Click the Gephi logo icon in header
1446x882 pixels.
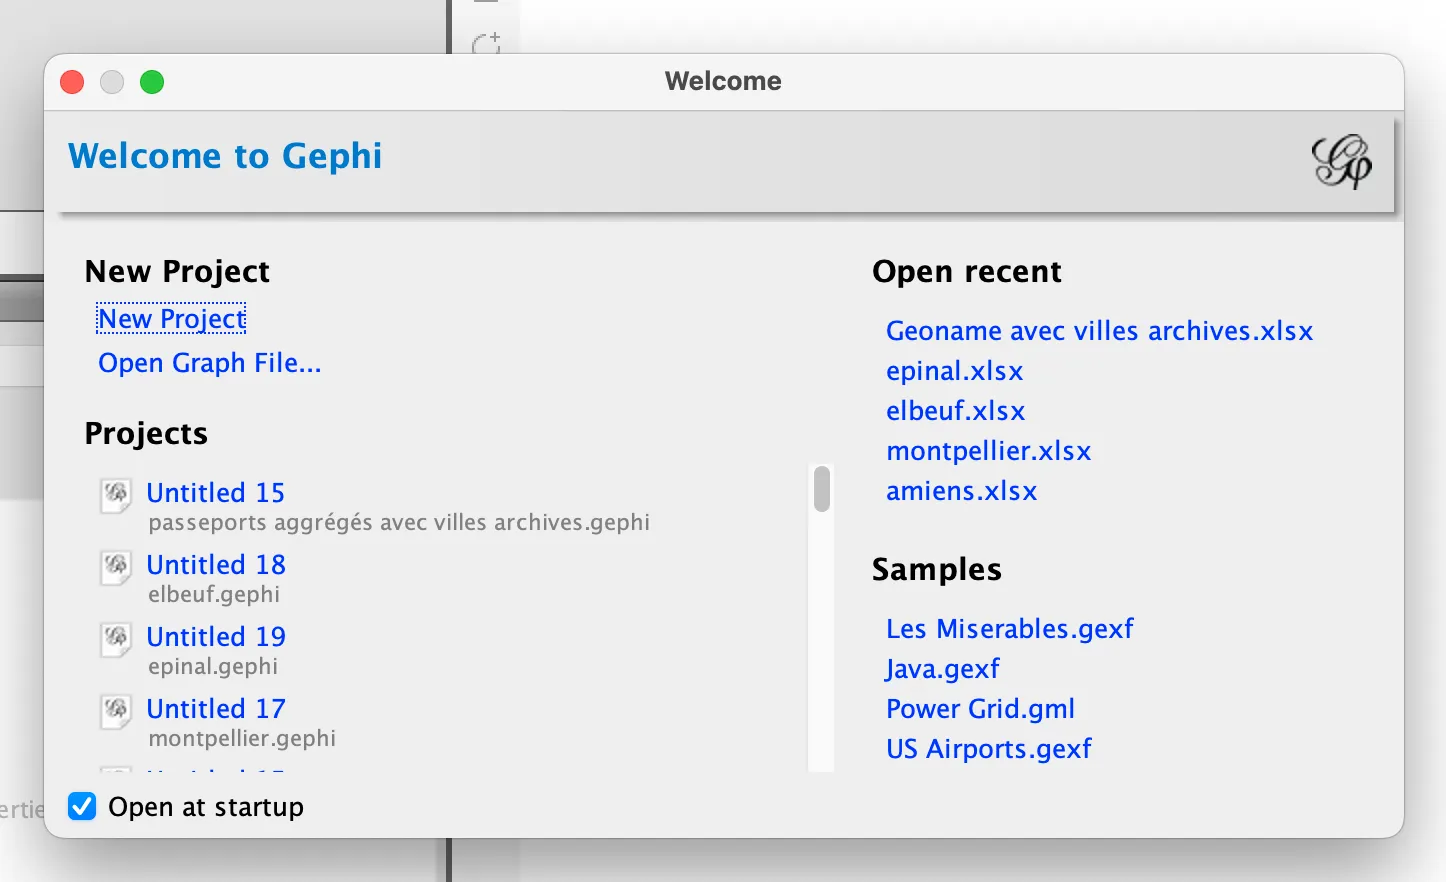click(x=1341, y=162)
